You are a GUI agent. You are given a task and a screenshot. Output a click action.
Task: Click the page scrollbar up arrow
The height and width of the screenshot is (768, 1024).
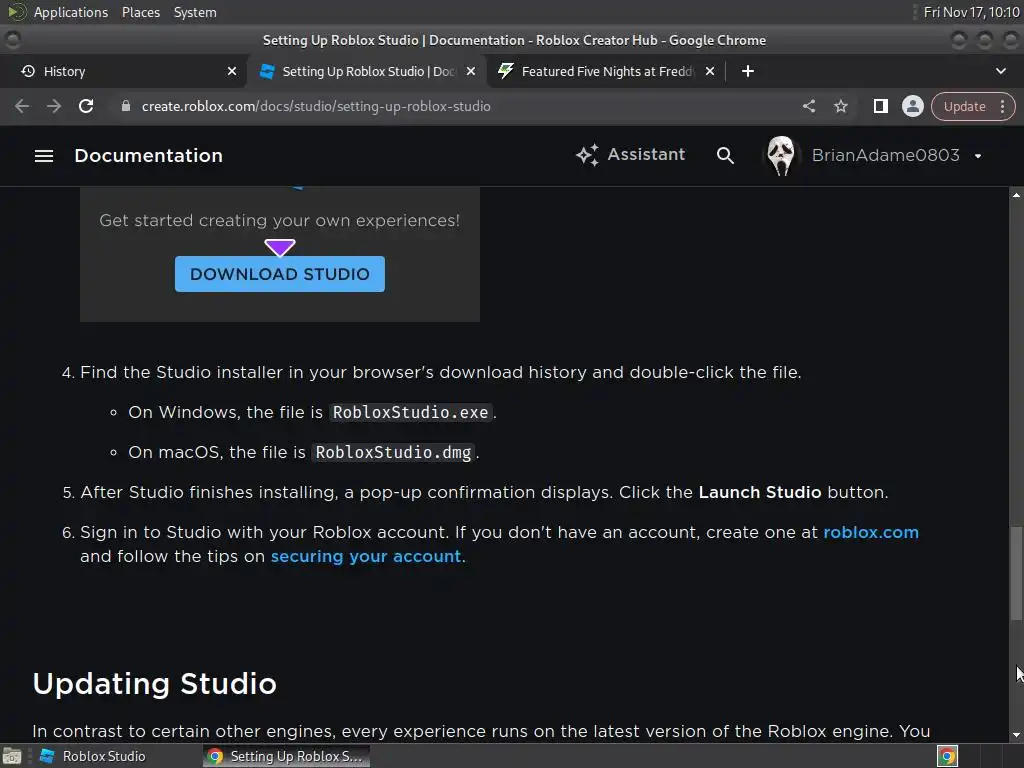[x=1016, y=195]
